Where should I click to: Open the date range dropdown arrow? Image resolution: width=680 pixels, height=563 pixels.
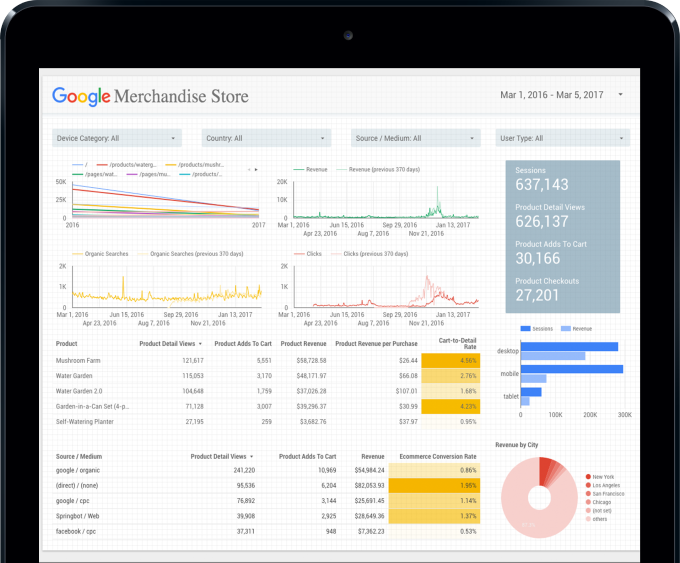pyautogui.click(x=621, y=95)
